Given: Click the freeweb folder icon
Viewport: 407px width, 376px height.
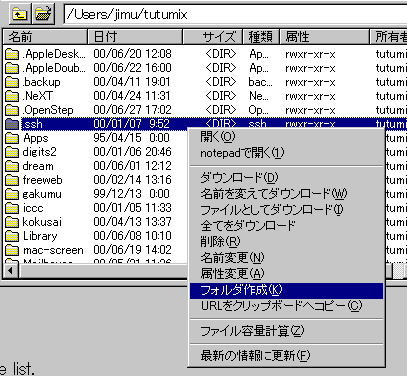Looking at the screenshot, I should [12, 180].
